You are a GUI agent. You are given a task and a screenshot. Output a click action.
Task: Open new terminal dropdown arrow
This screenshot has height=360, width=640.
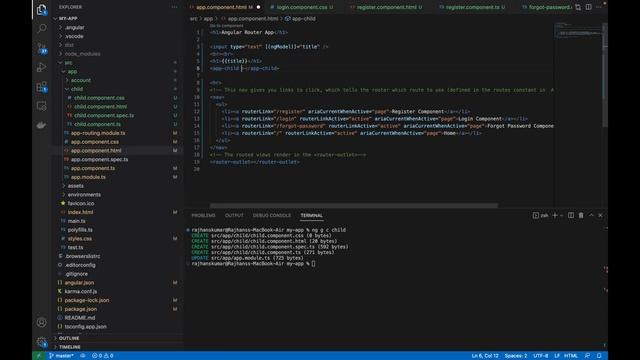click(x=562, y=216)
